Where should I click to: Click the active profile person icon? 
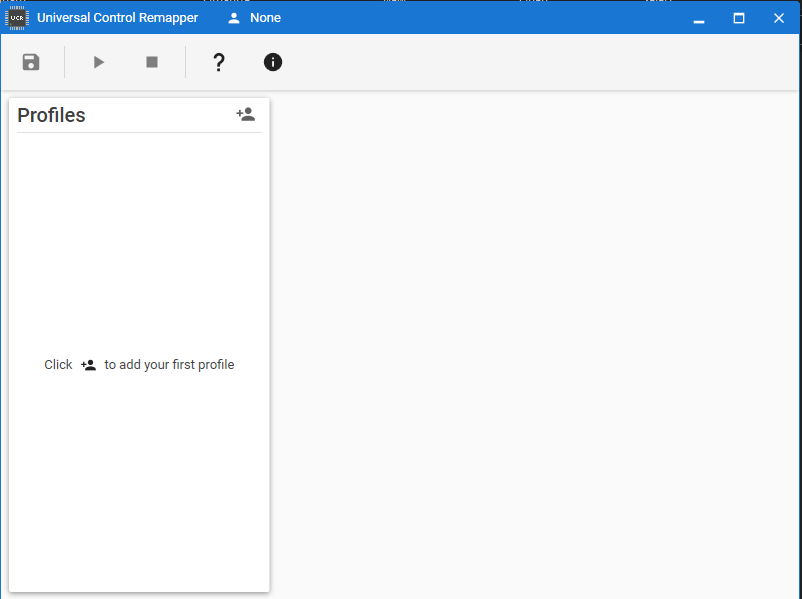234,18
